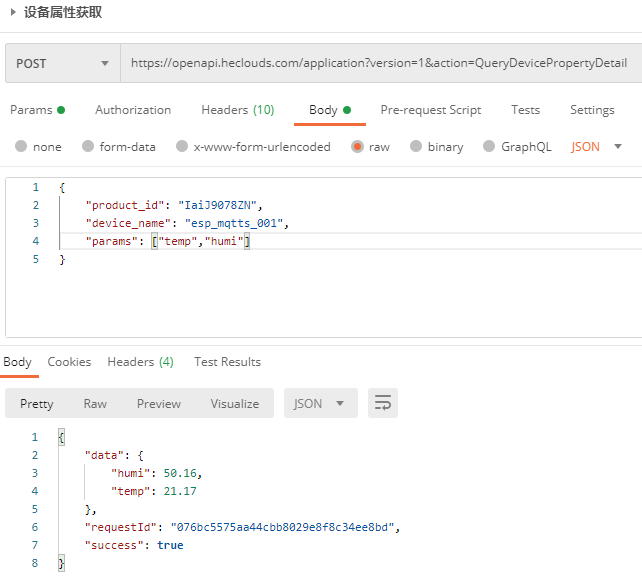Open the POST method dropdown
Image resolution: width=642 pixels, height=587 pixels.
[x=63, y=63]
